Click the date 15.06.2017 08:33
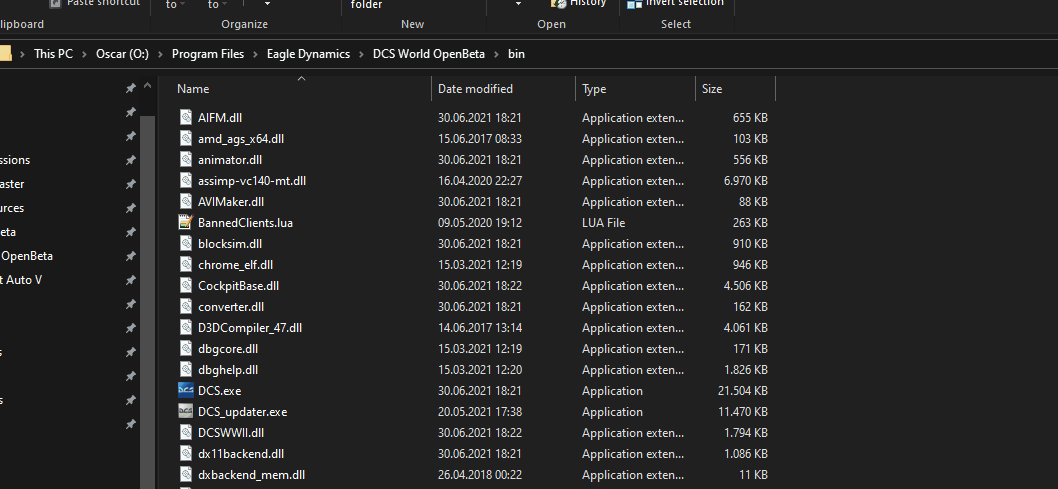Screen dimensions: 1058x489 (480, 139)
